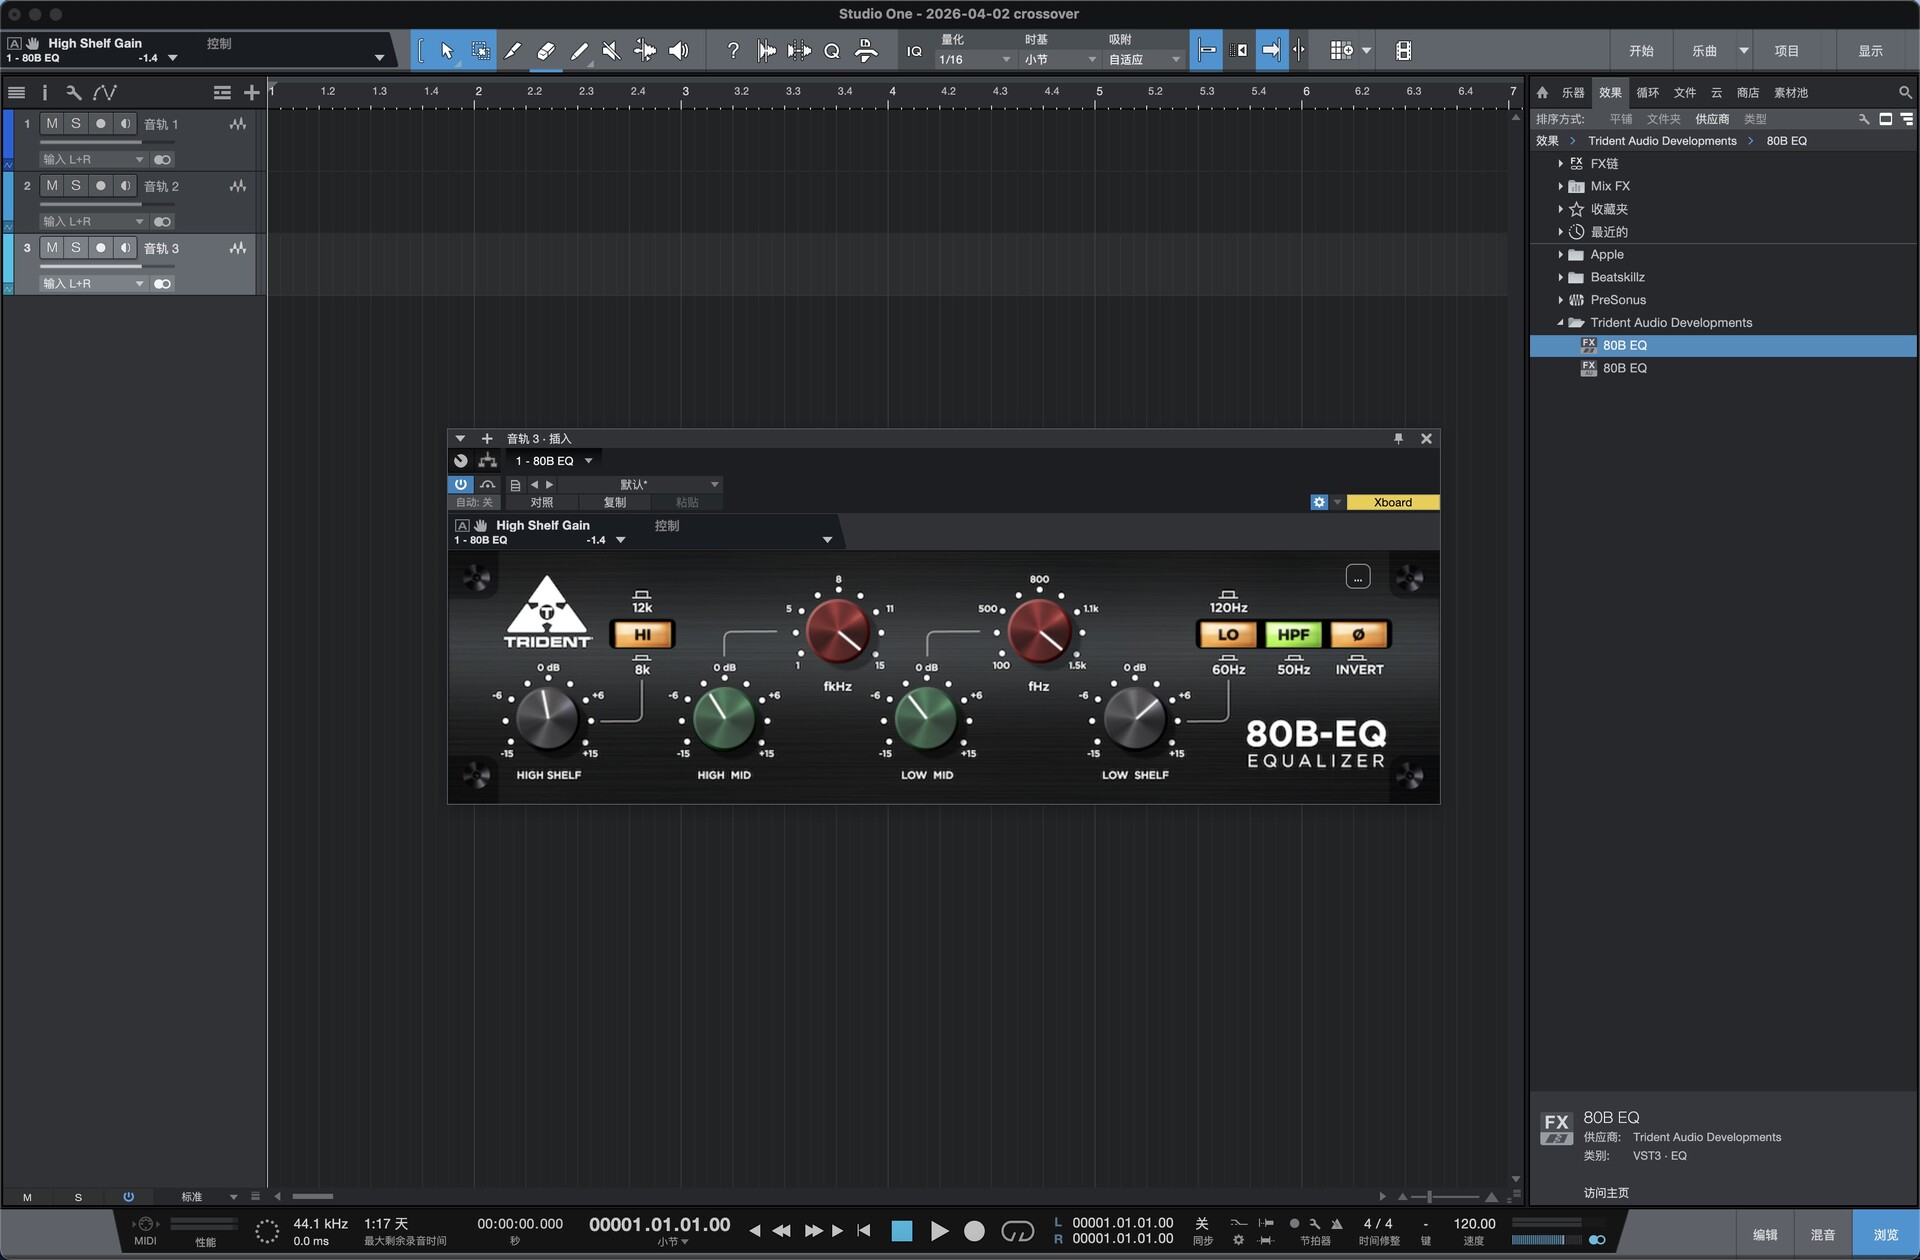Toggle the 80B EQ plugin power button

click(x=461, y=485)
